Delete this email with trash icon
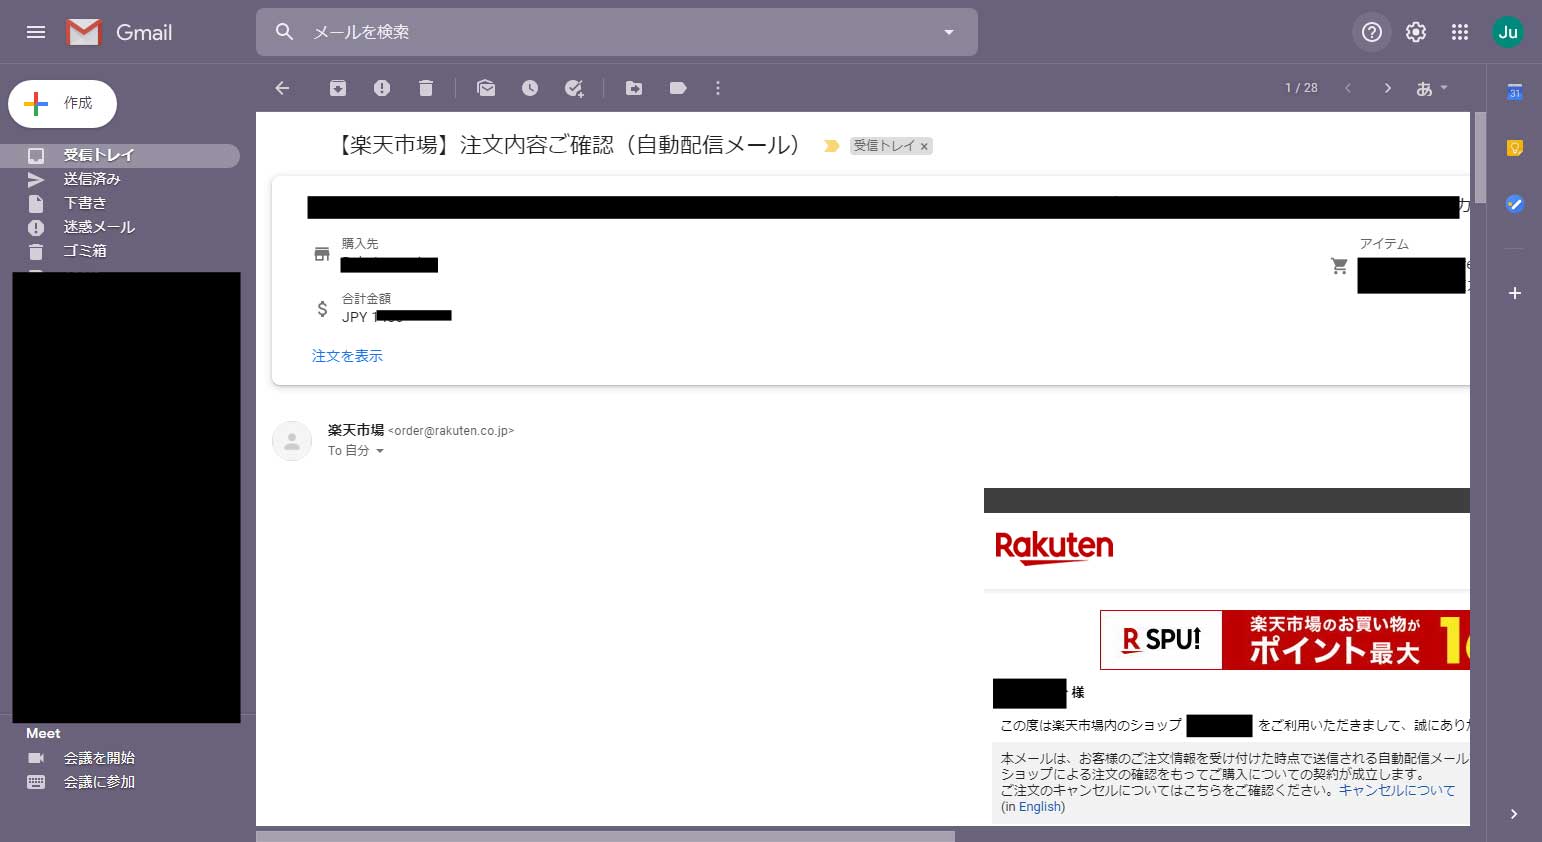 (426, 88)
